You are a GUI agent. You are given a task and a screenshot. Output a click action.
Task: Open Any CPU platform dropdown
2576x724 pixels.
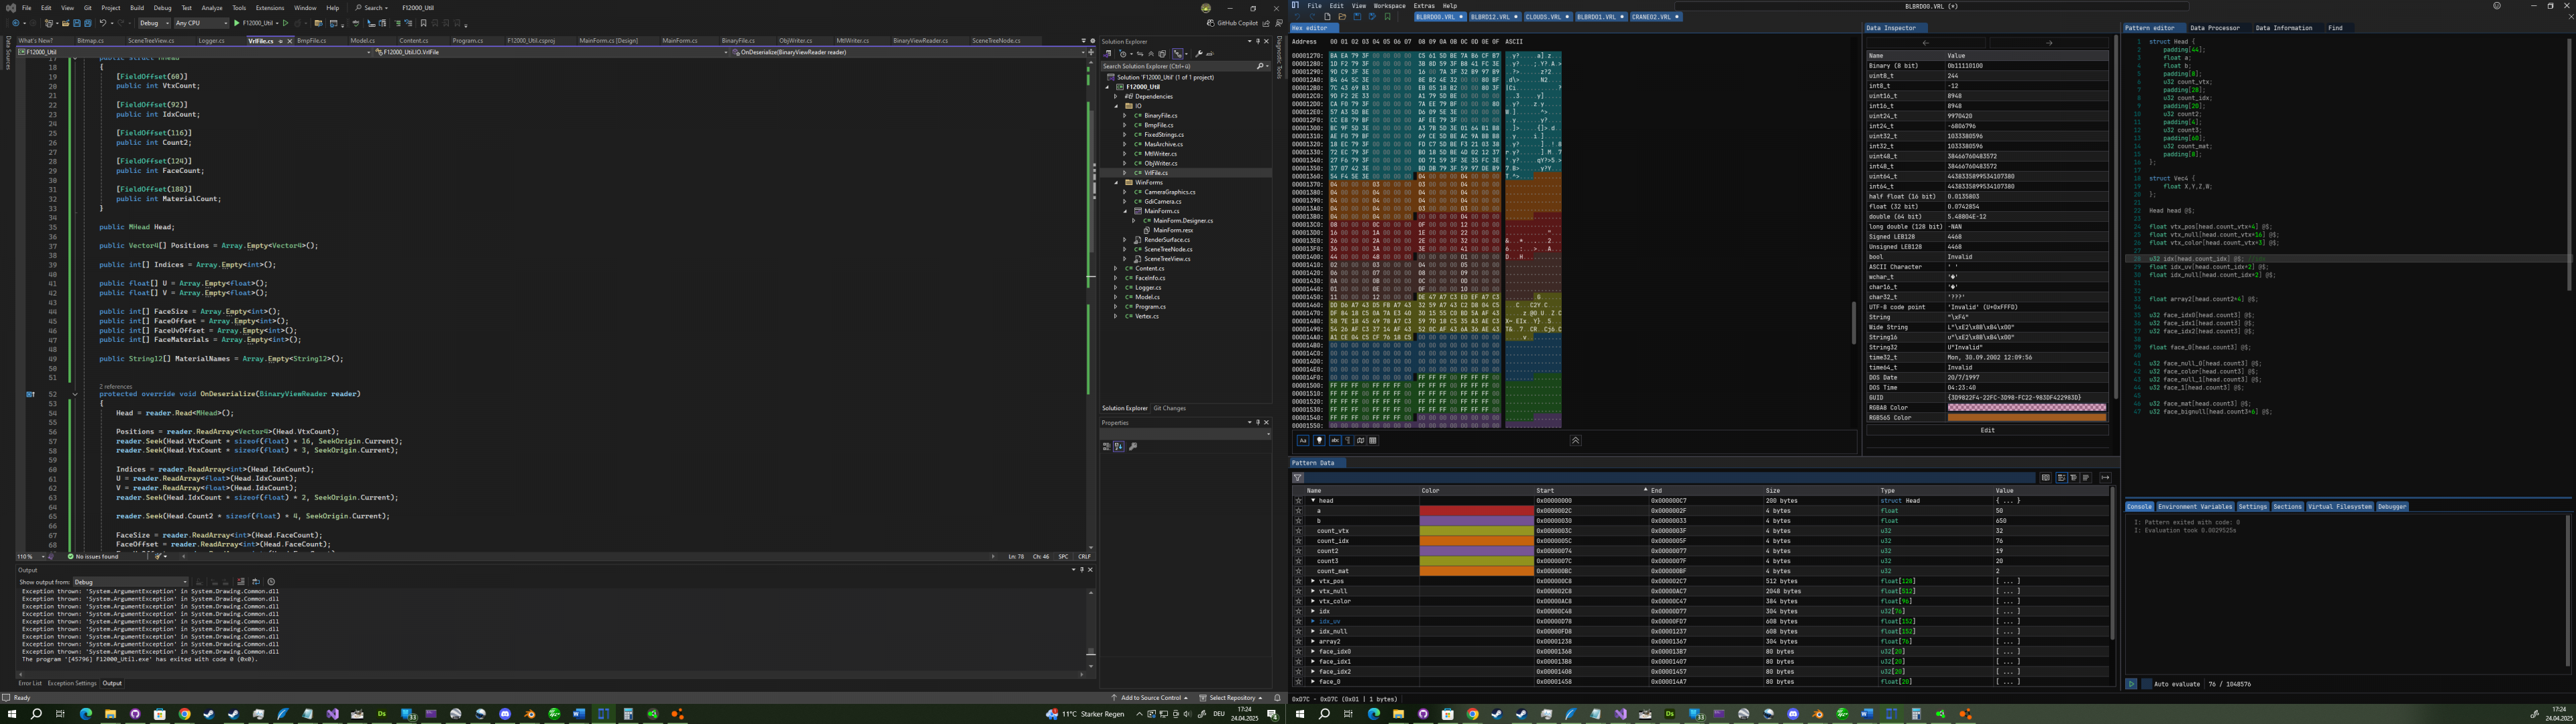point(201,23)
